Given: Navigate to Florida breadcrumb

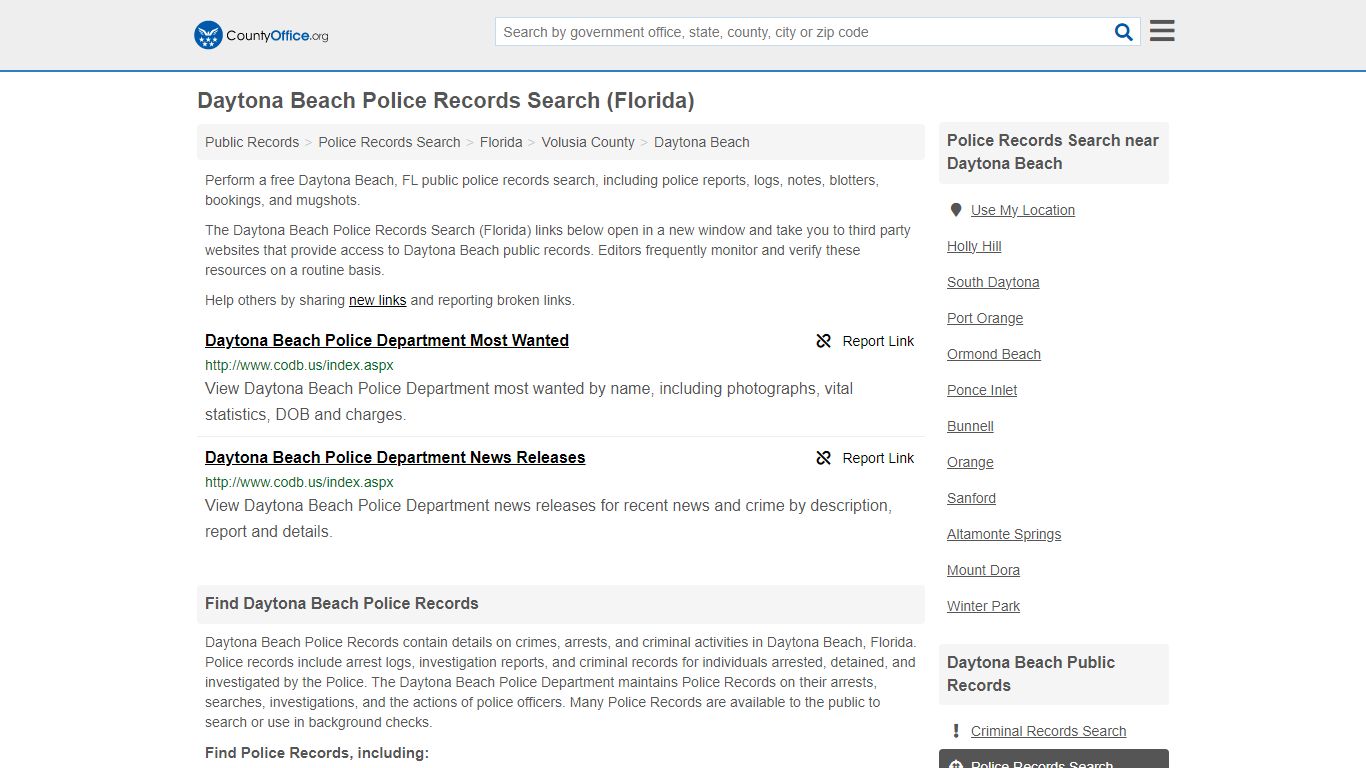Looking at the screenshot, I should (x=501, y=142).
